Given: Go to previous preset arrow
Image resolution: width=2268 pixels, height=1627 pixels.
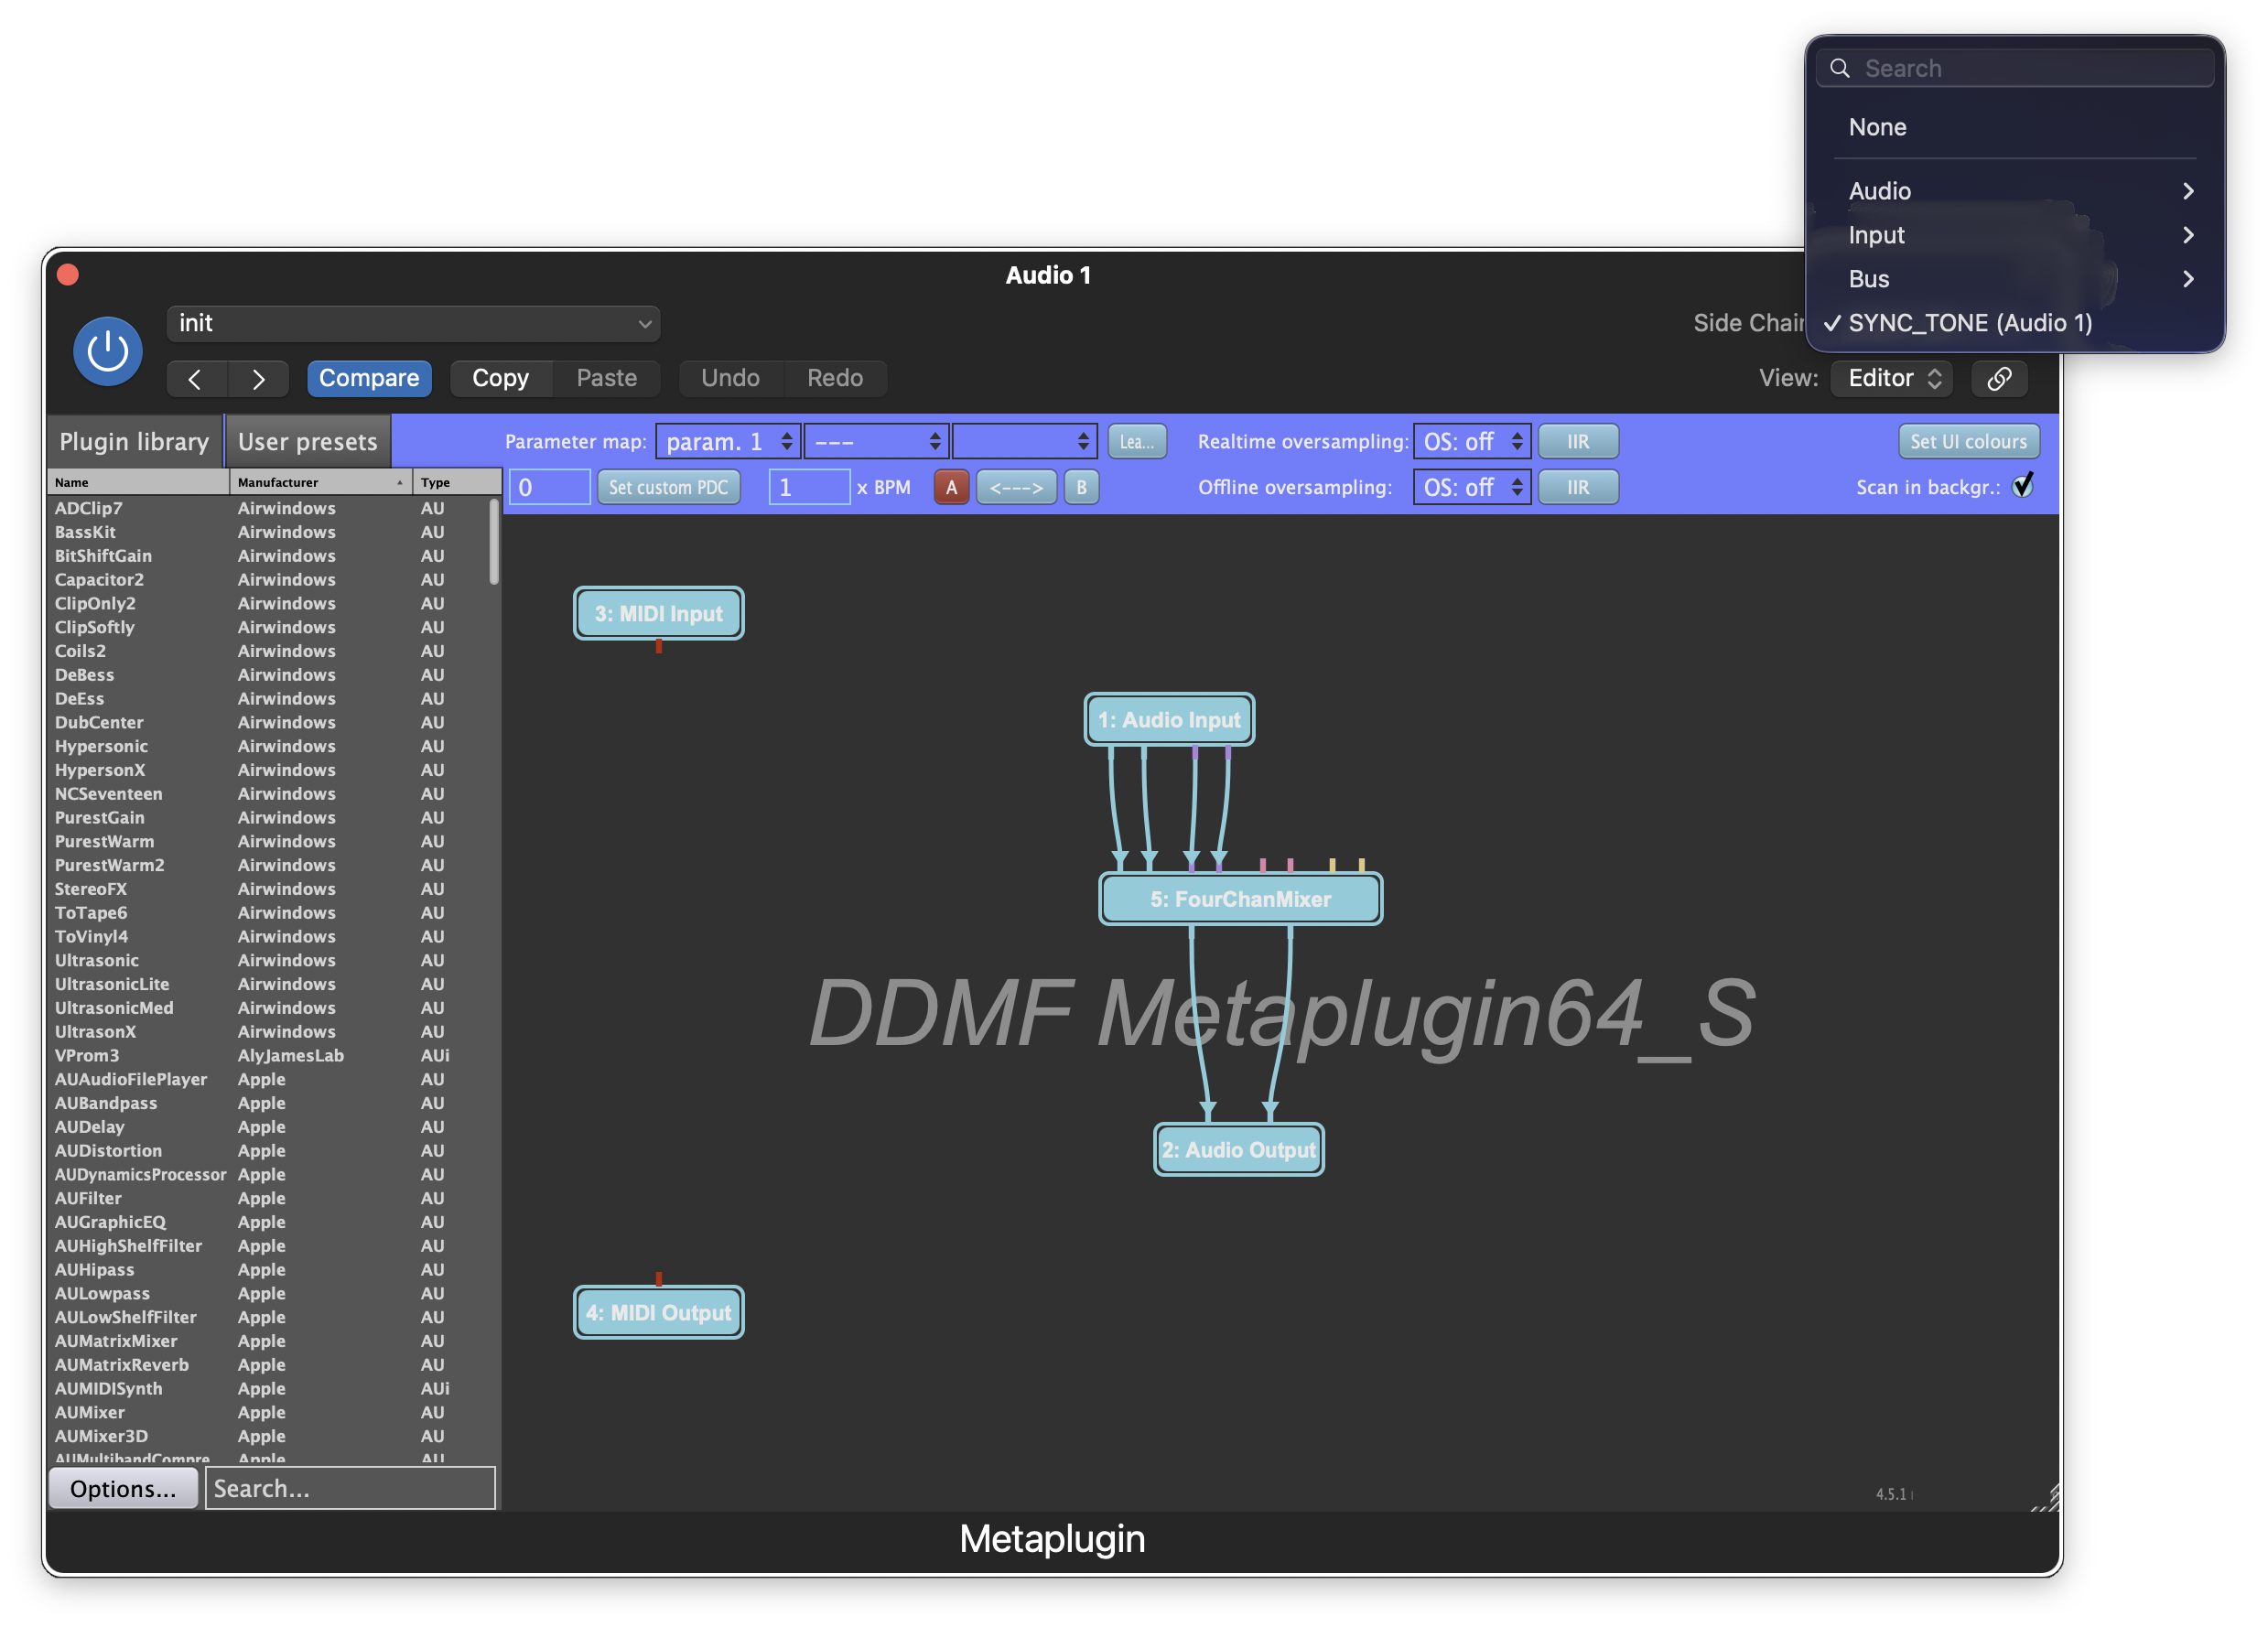Looking at the screenshot, I should click(x=196, y=379).
